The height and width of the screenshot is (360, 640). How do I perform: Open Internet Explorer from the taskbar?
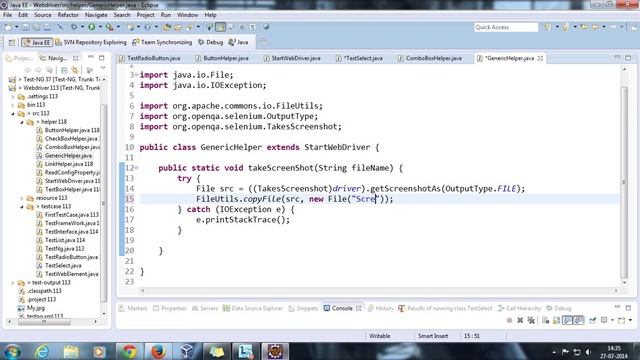tap(42, 351)
